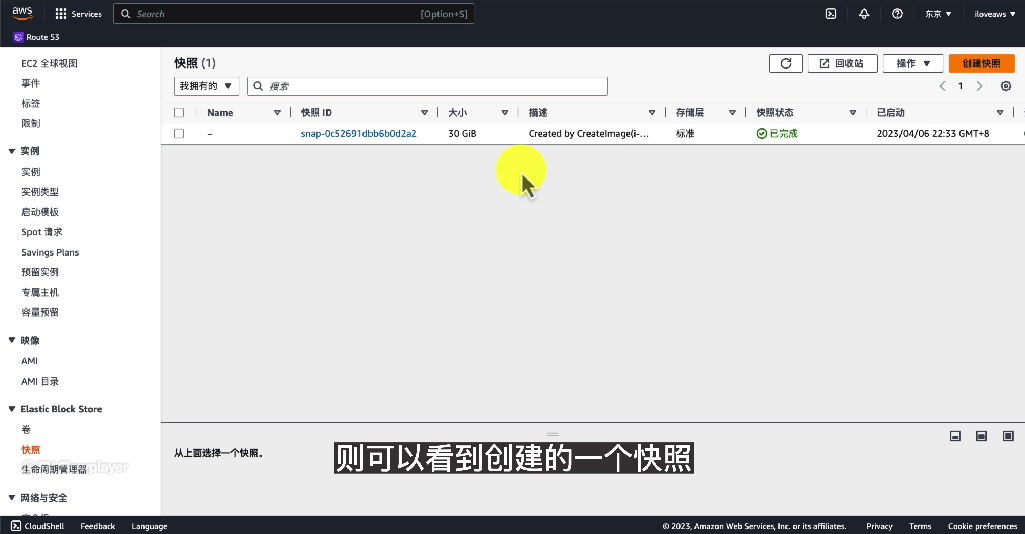Sort by 已启动 column arrow
The image size is (1025, 534).
[x=1000, y=112]
